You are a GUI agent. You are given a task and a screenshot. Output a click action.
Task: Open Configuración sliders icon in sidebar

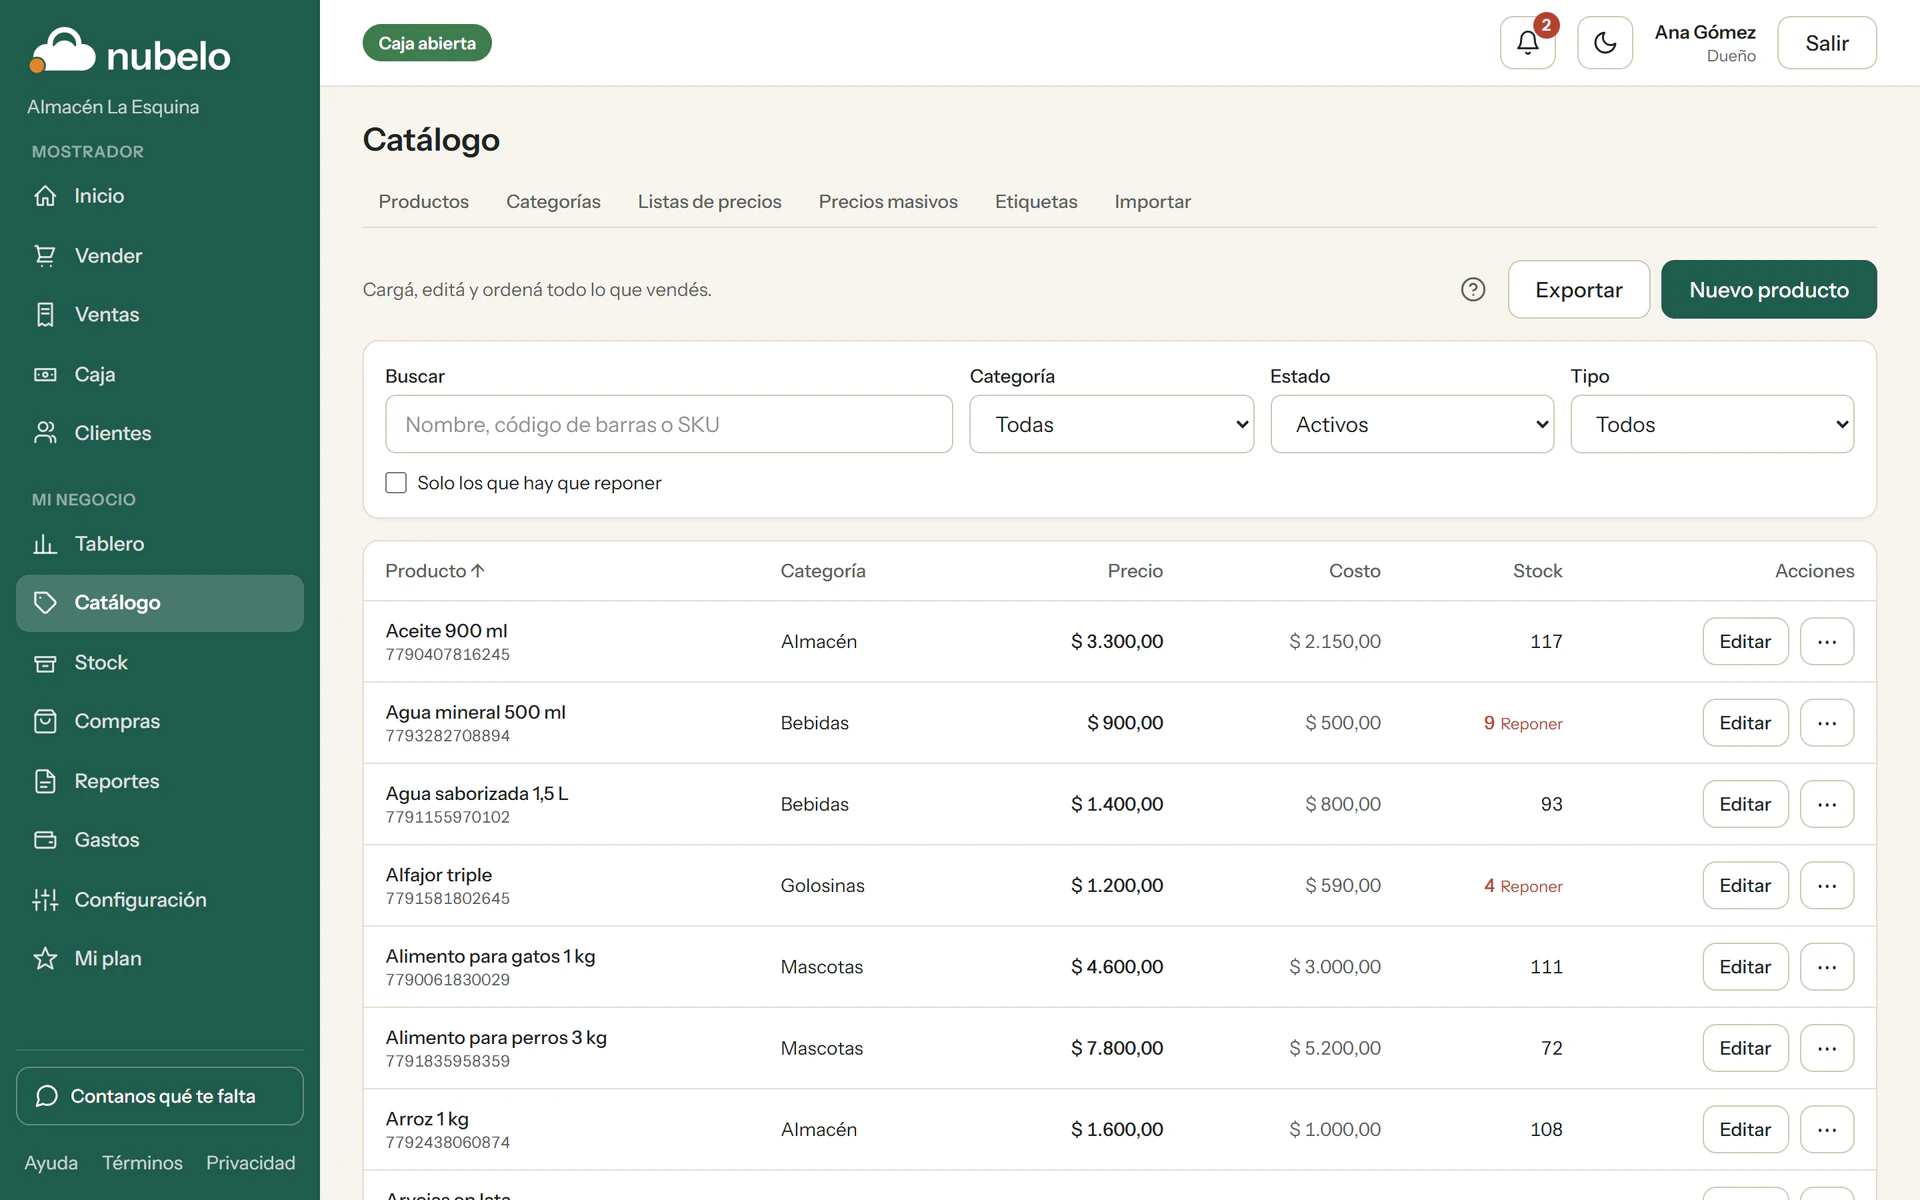[x=45, y=900]
